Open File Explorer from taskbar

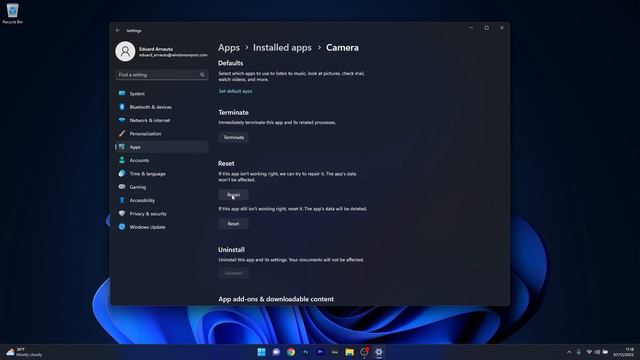(349, 352)
